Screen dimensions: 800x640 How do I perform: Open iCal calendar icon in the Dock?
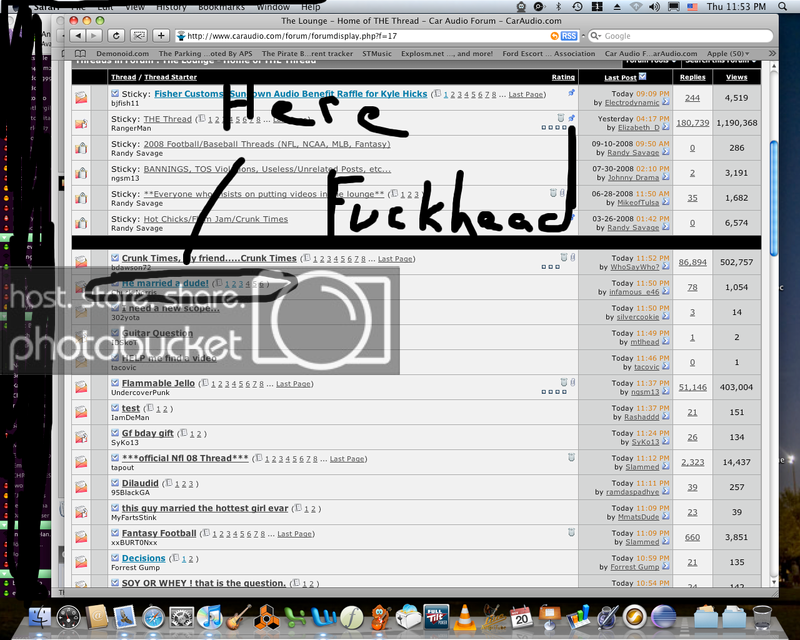pos(520,618)
